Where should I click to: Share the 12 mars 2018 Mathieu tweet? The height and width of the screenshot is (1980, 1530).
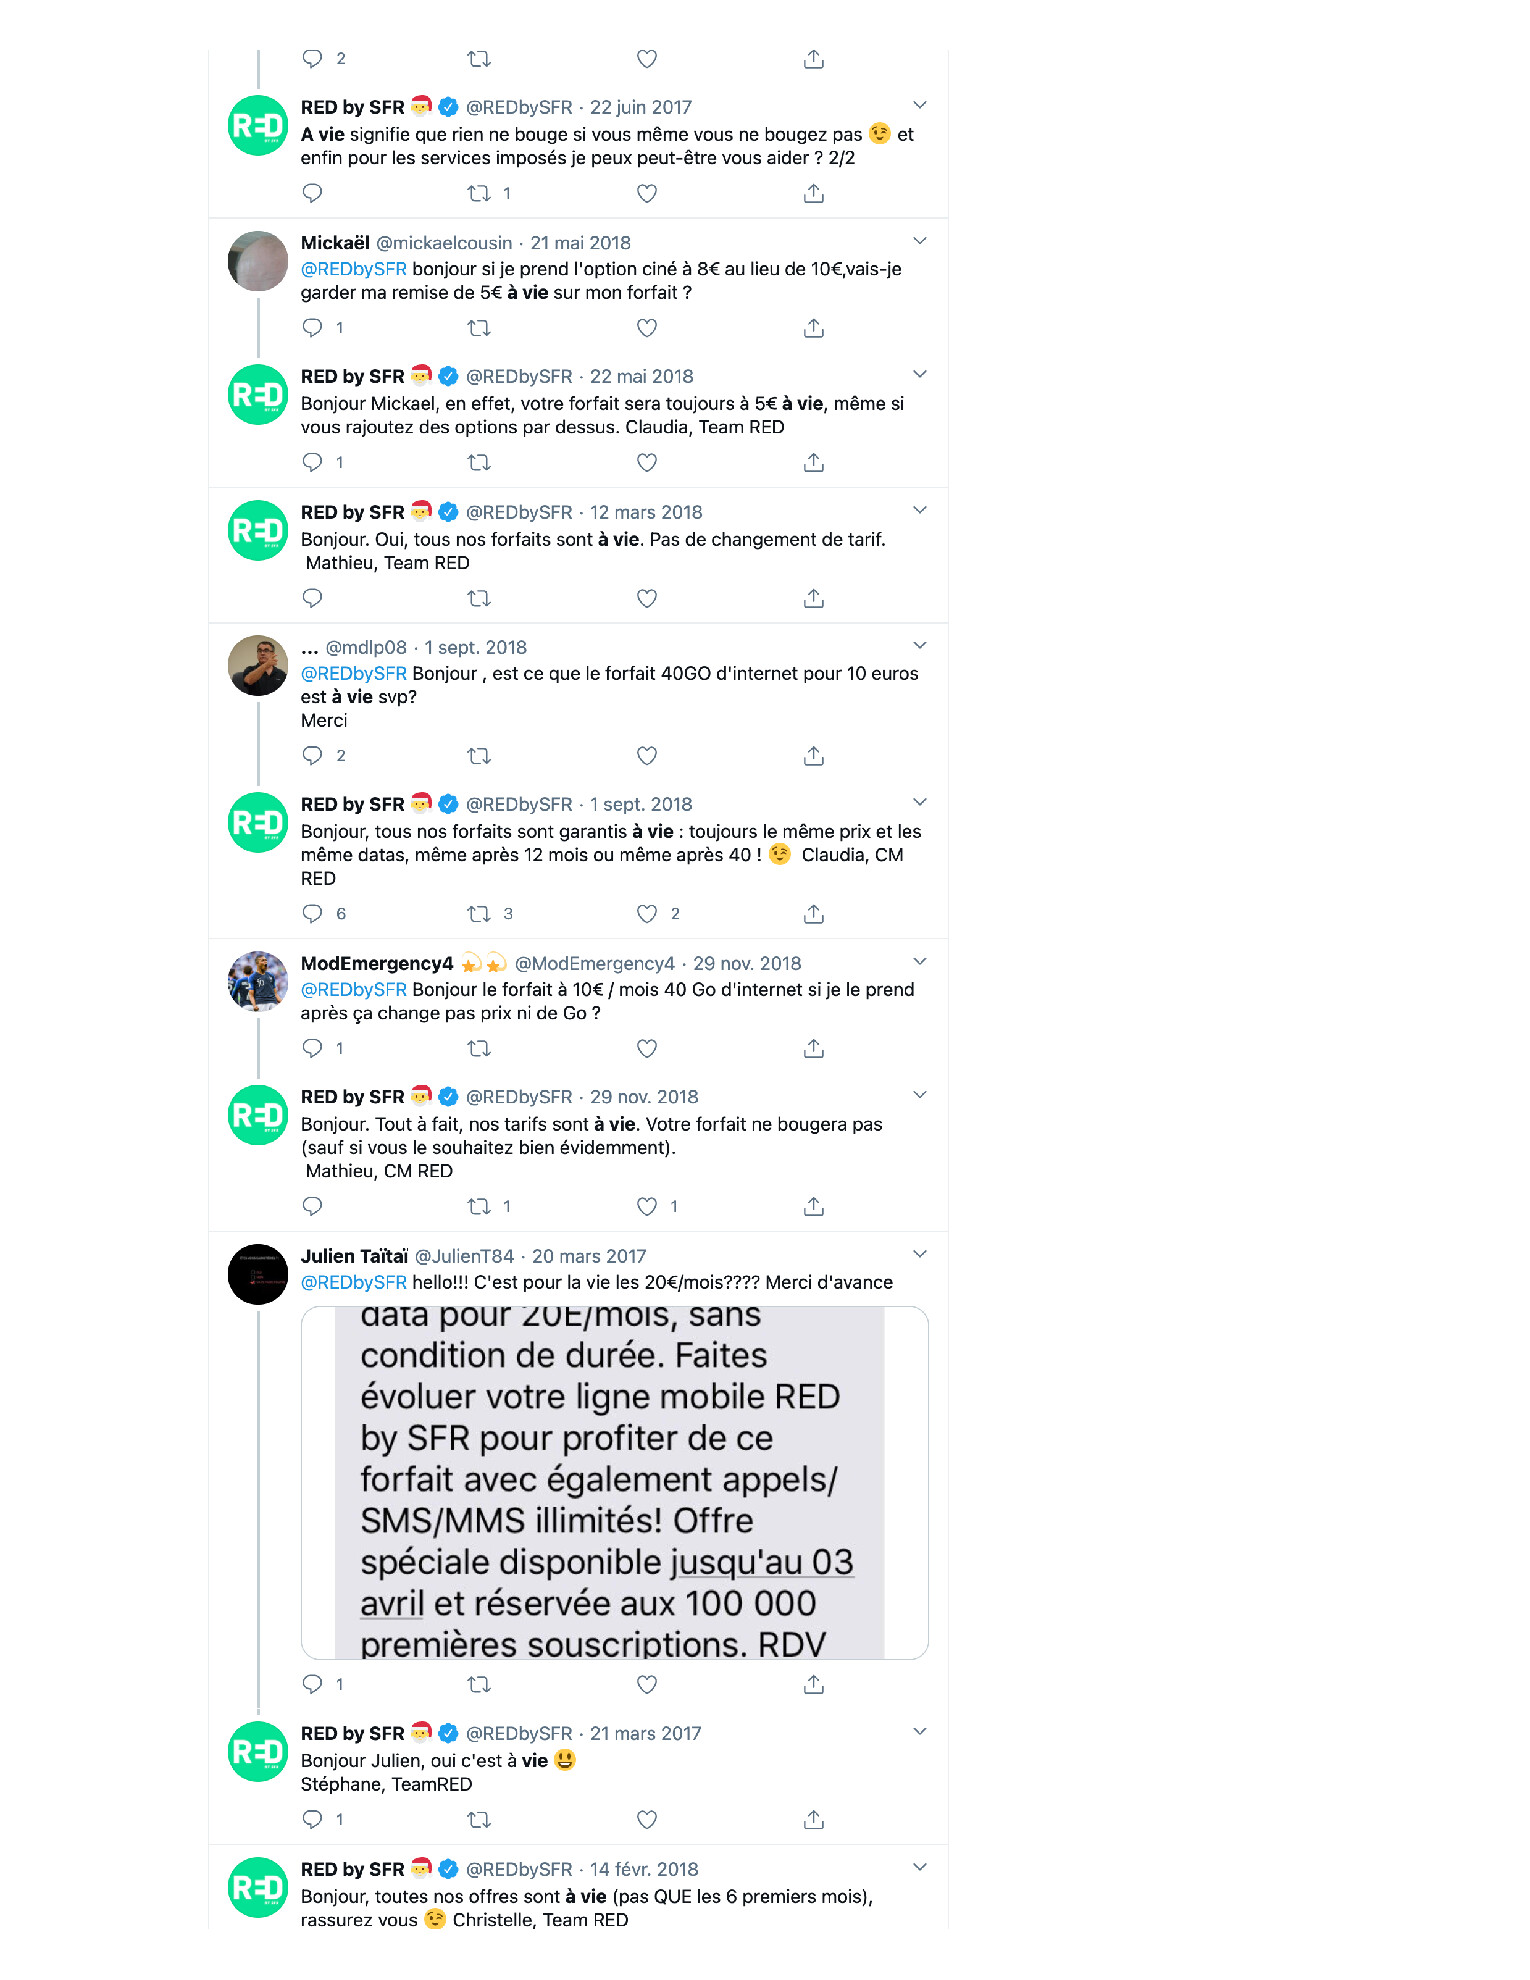point(814,598)
